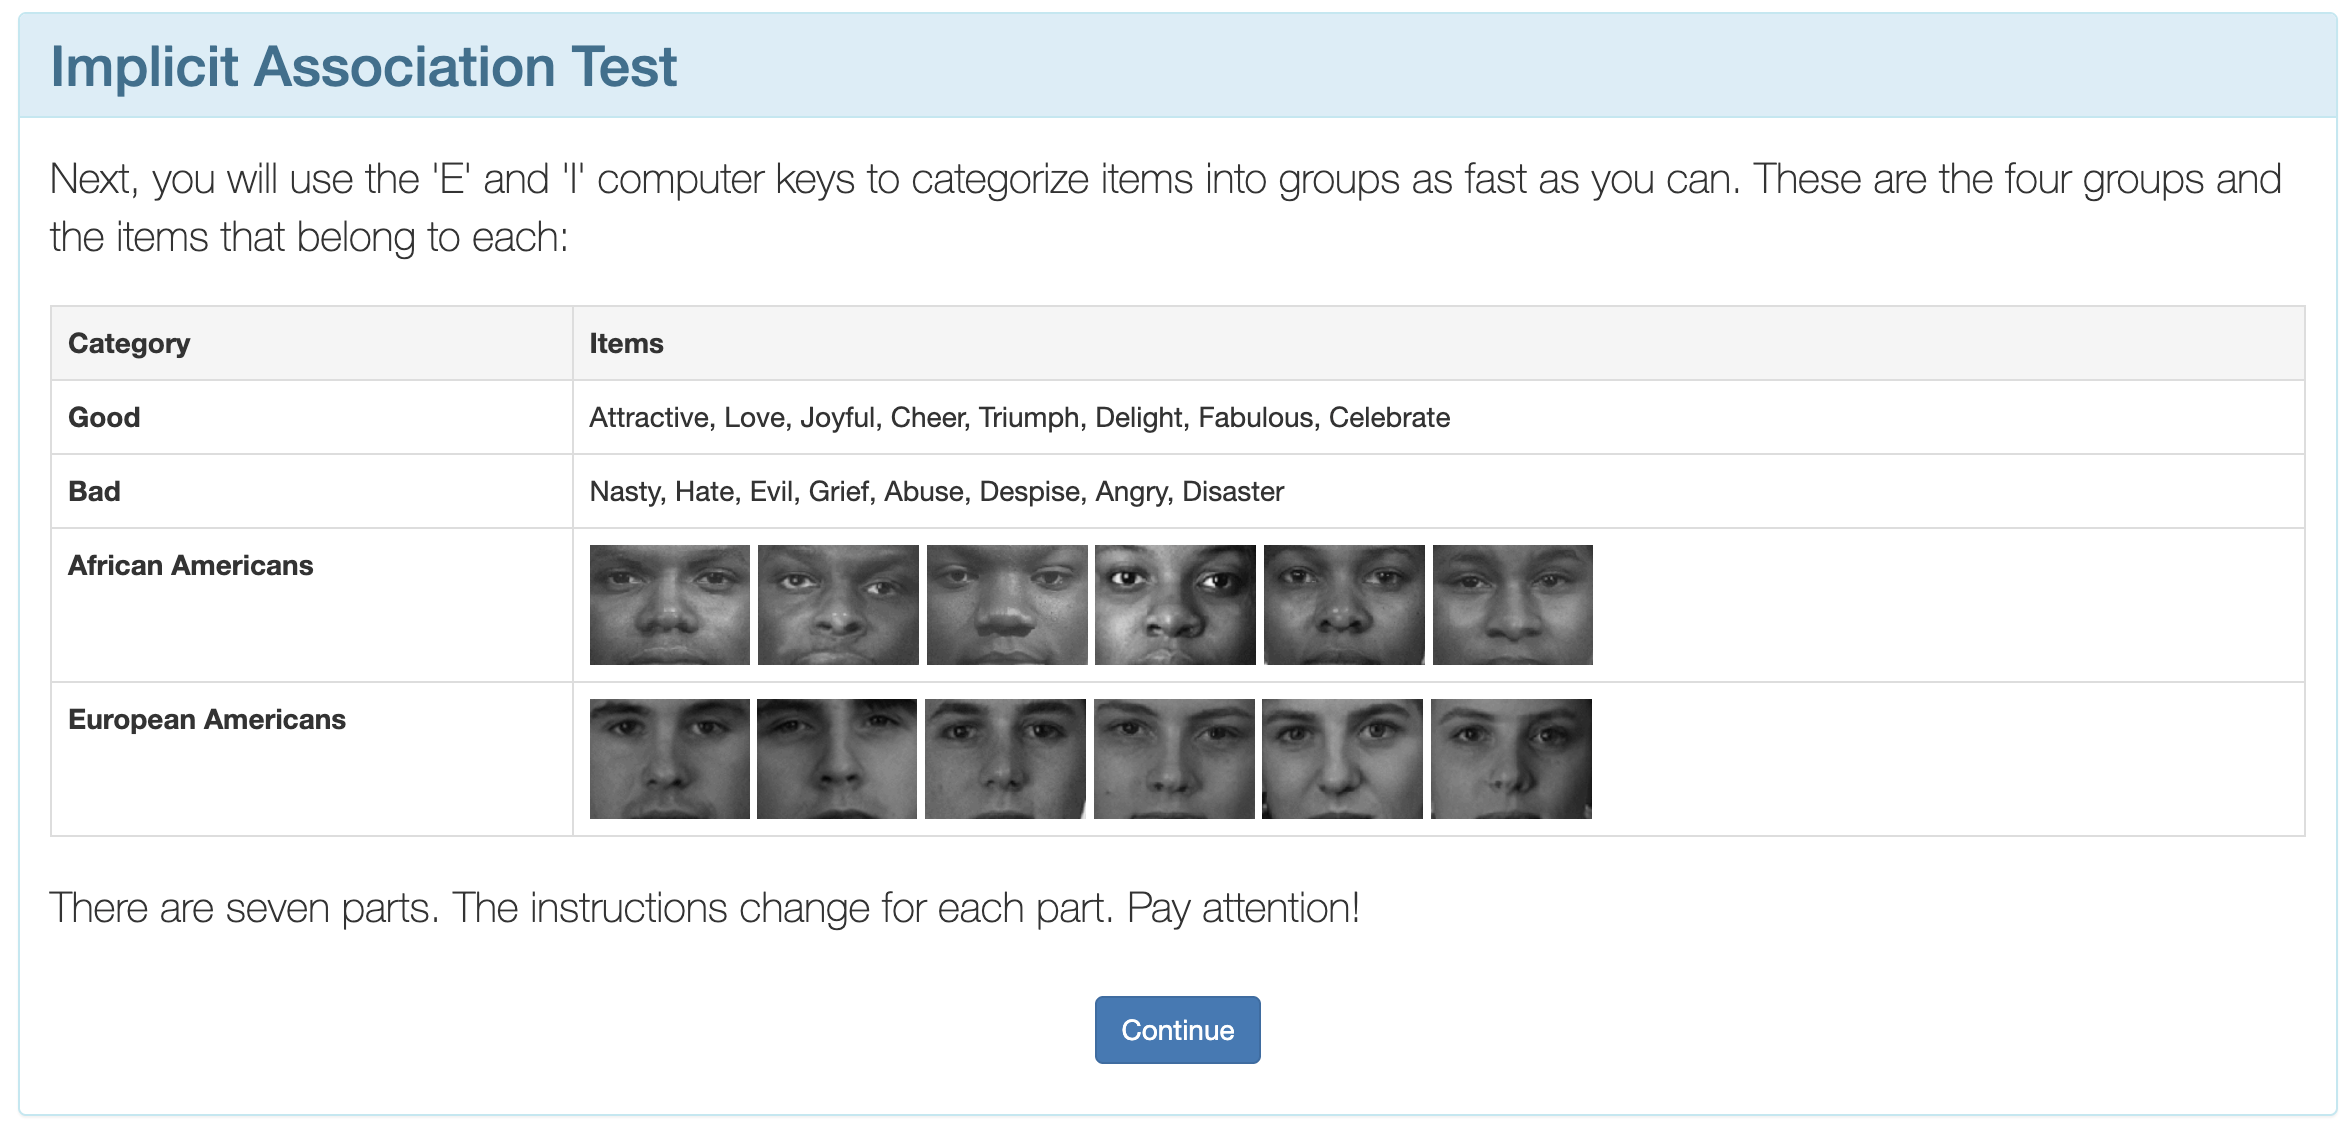This screenshot has width=2352, height=1126.
Task: Click the Items column header
Action: click(x=625, y=342)
